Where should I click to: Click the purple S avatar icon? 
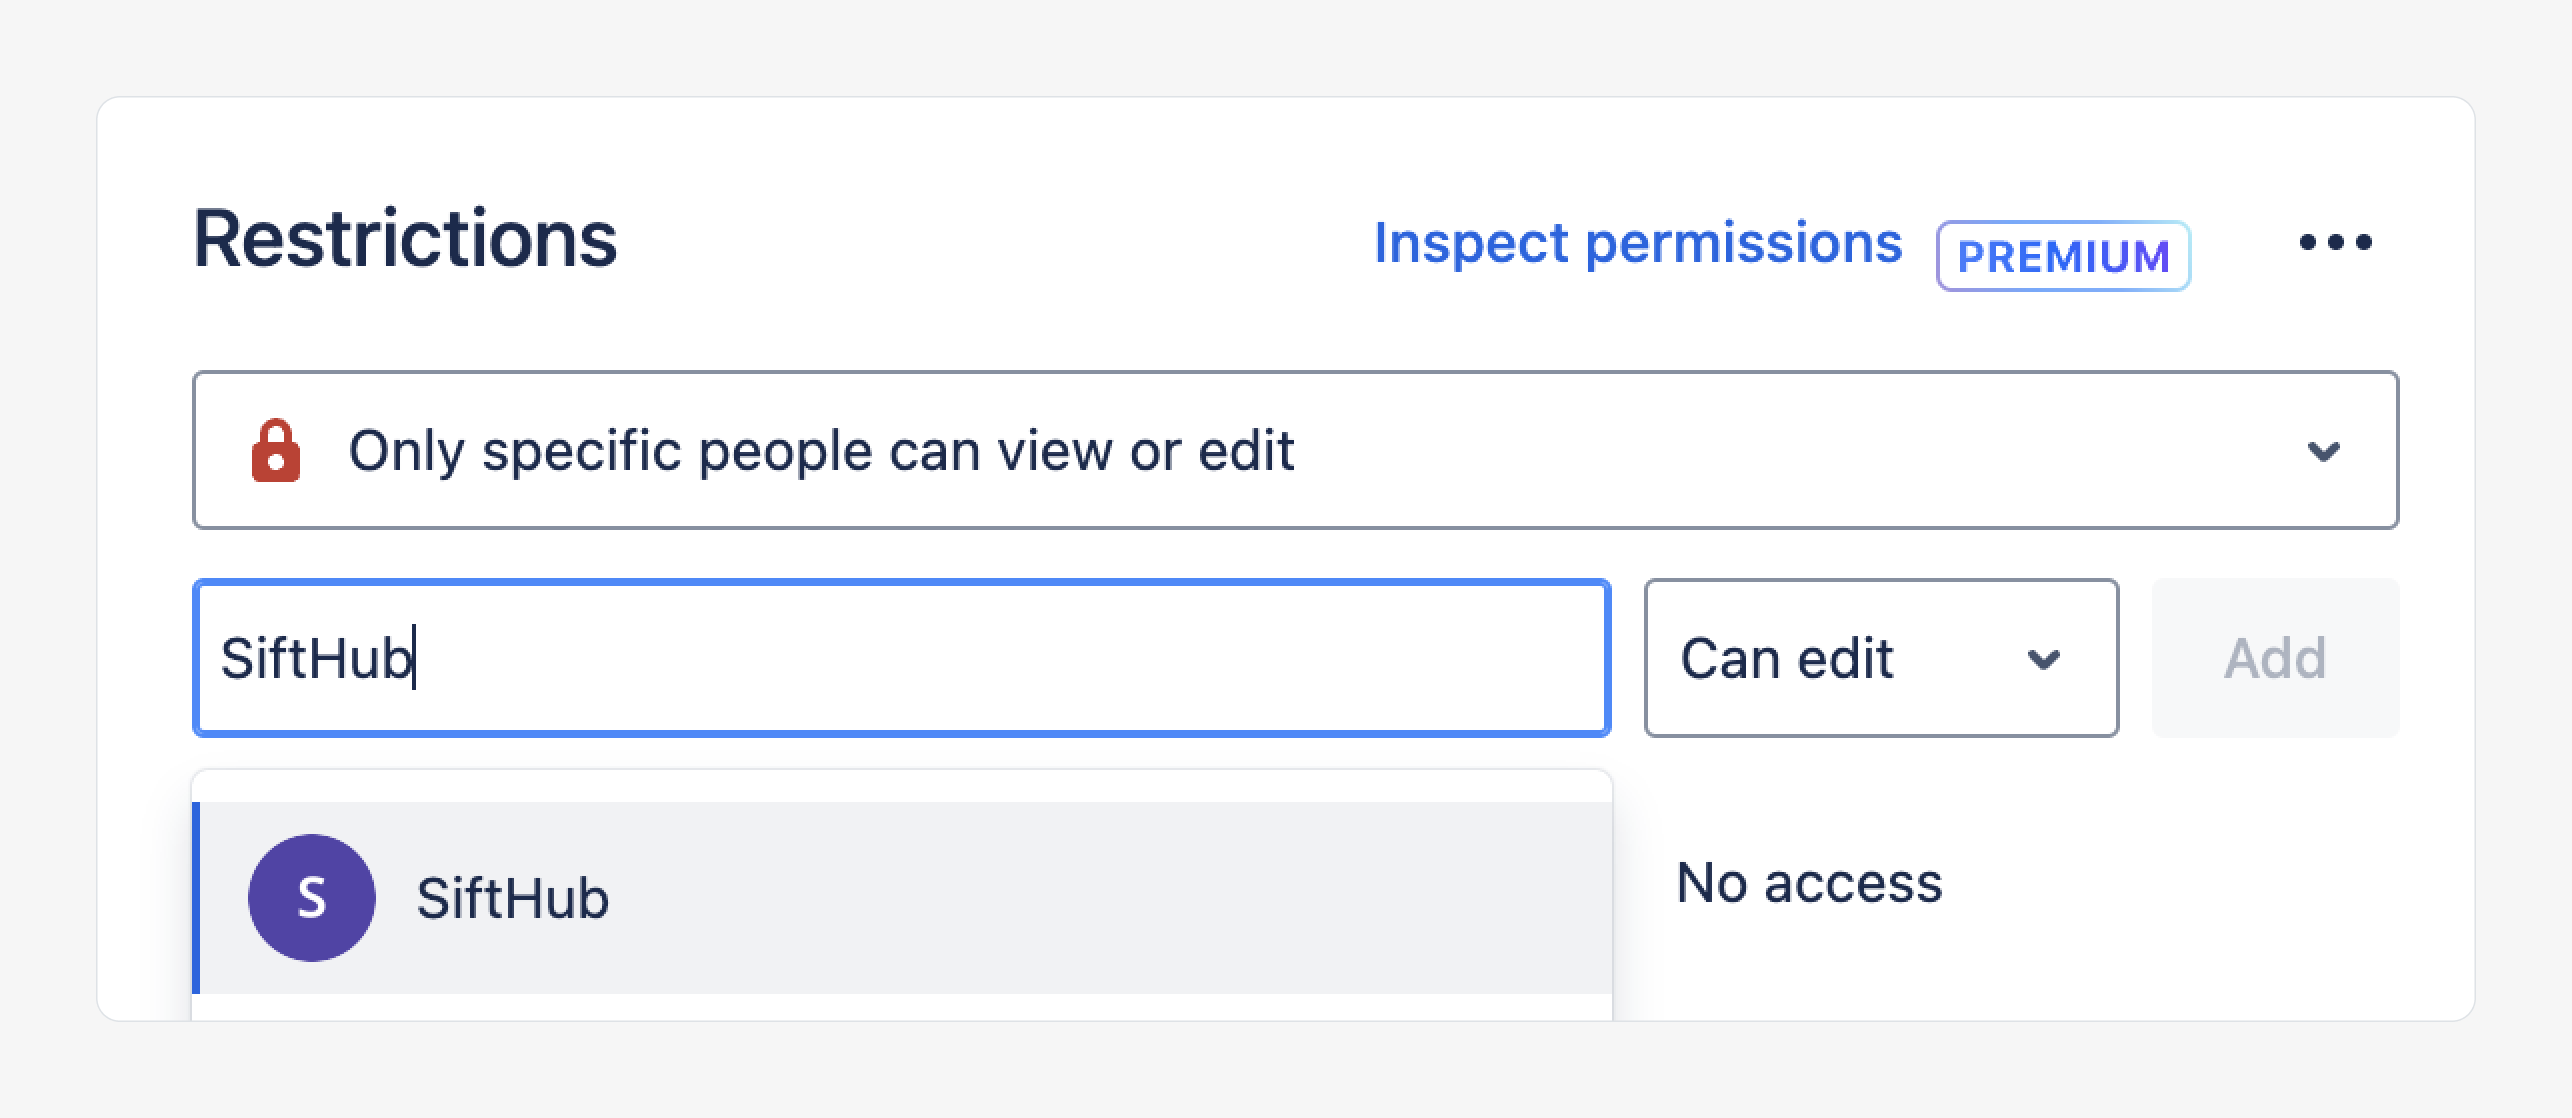(x=312, y=897)
